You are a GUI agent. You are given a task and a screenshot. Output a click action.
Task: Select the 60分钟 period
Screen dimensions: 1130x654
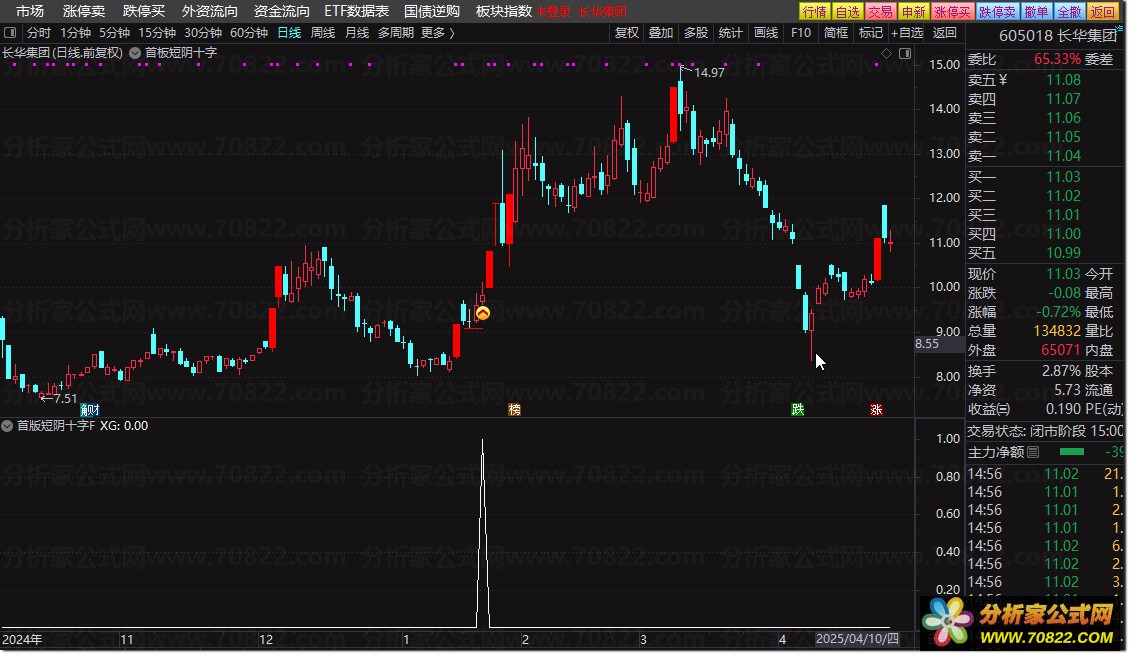[x=249, y=32]
